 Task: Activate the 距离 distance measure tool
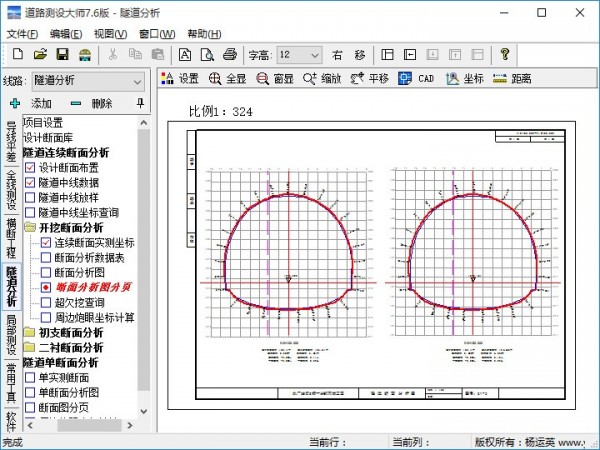click(x=512, y=78)
